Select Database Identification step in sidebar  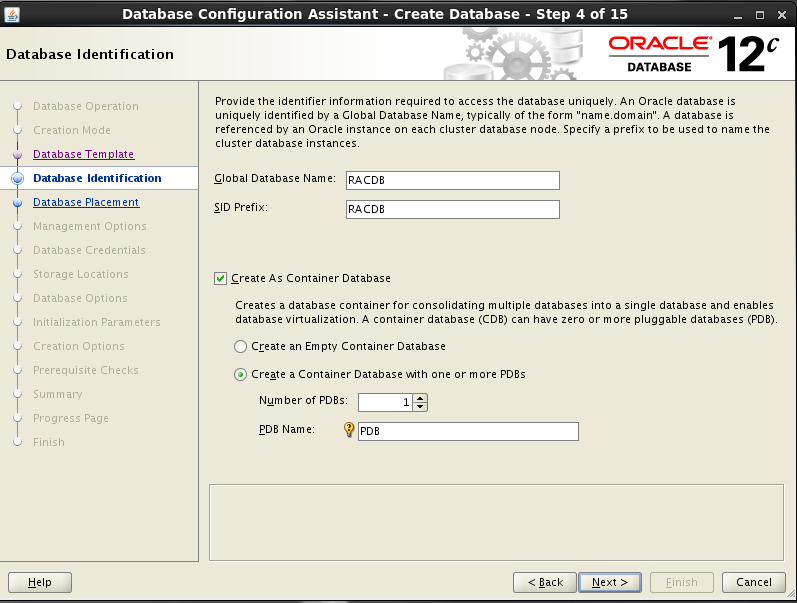pos(97,178)
